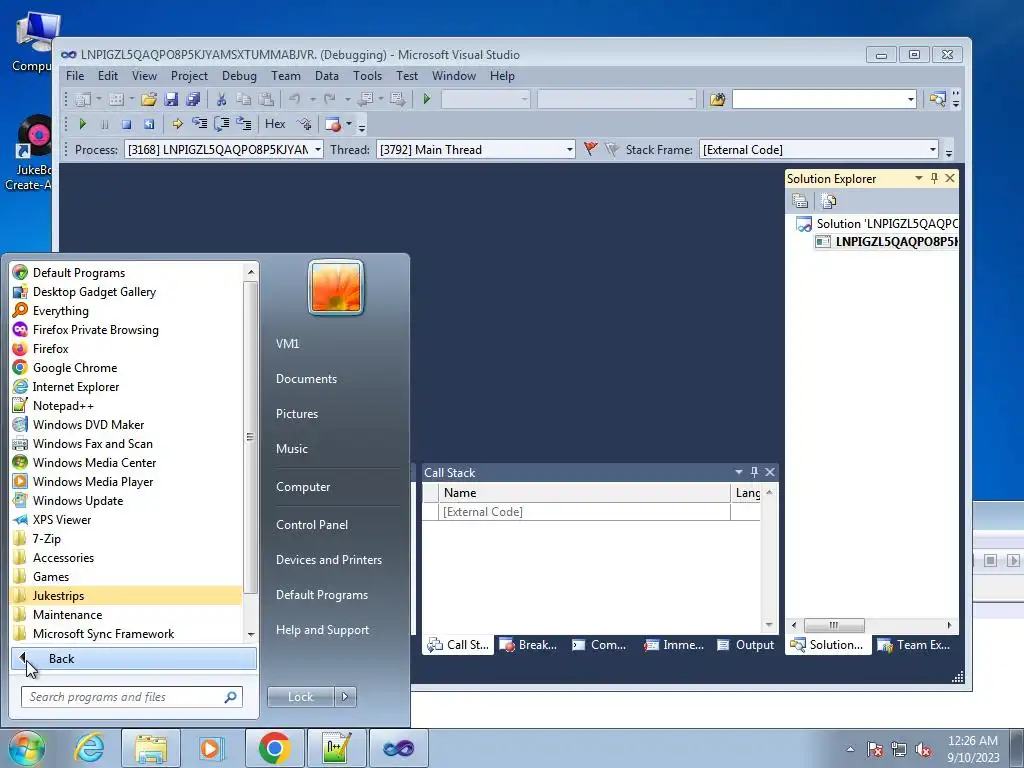
Task: Click Continue green play icon in Debug toolbar
Action: click(x=82, y=124)
